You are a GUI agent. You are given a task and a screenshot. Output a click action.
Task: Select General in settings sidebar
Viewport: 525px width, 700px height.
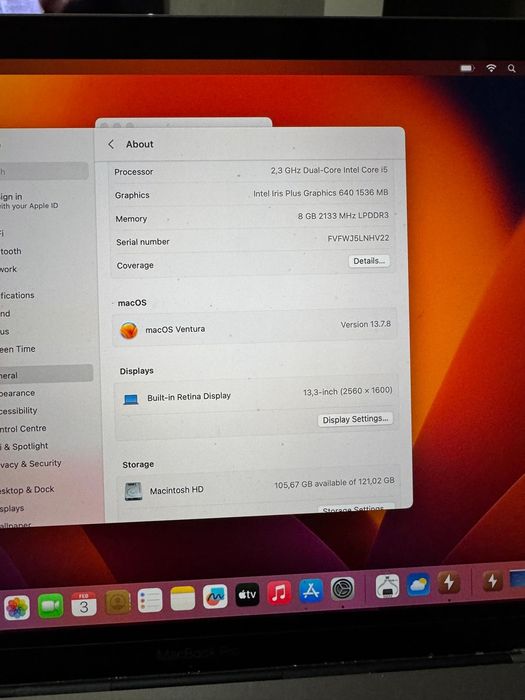pyautogui.click(x=46, y=374)
